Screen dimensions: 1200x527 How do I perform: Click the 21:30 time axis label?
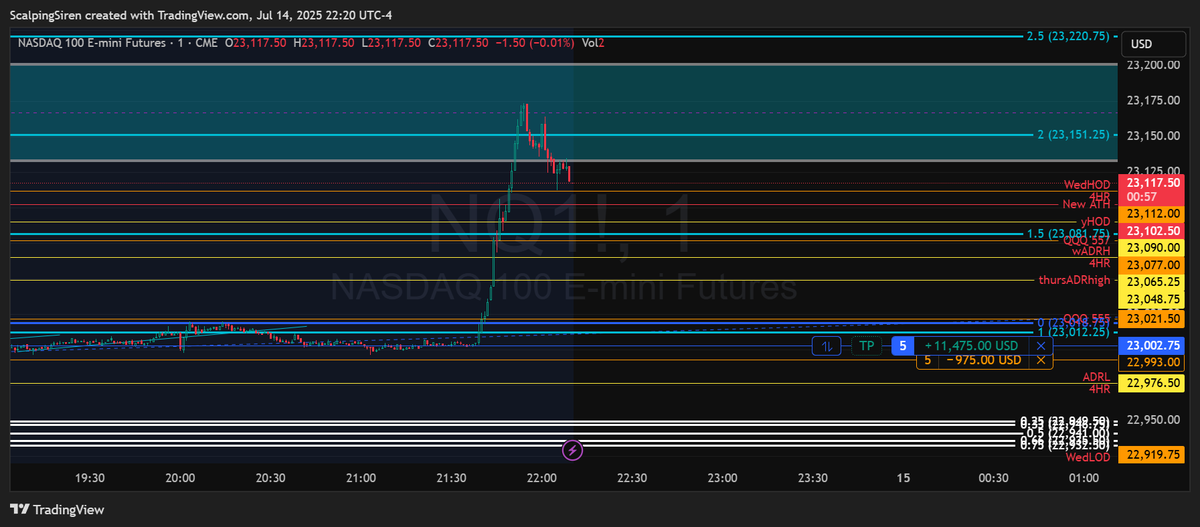coord(451,478)
